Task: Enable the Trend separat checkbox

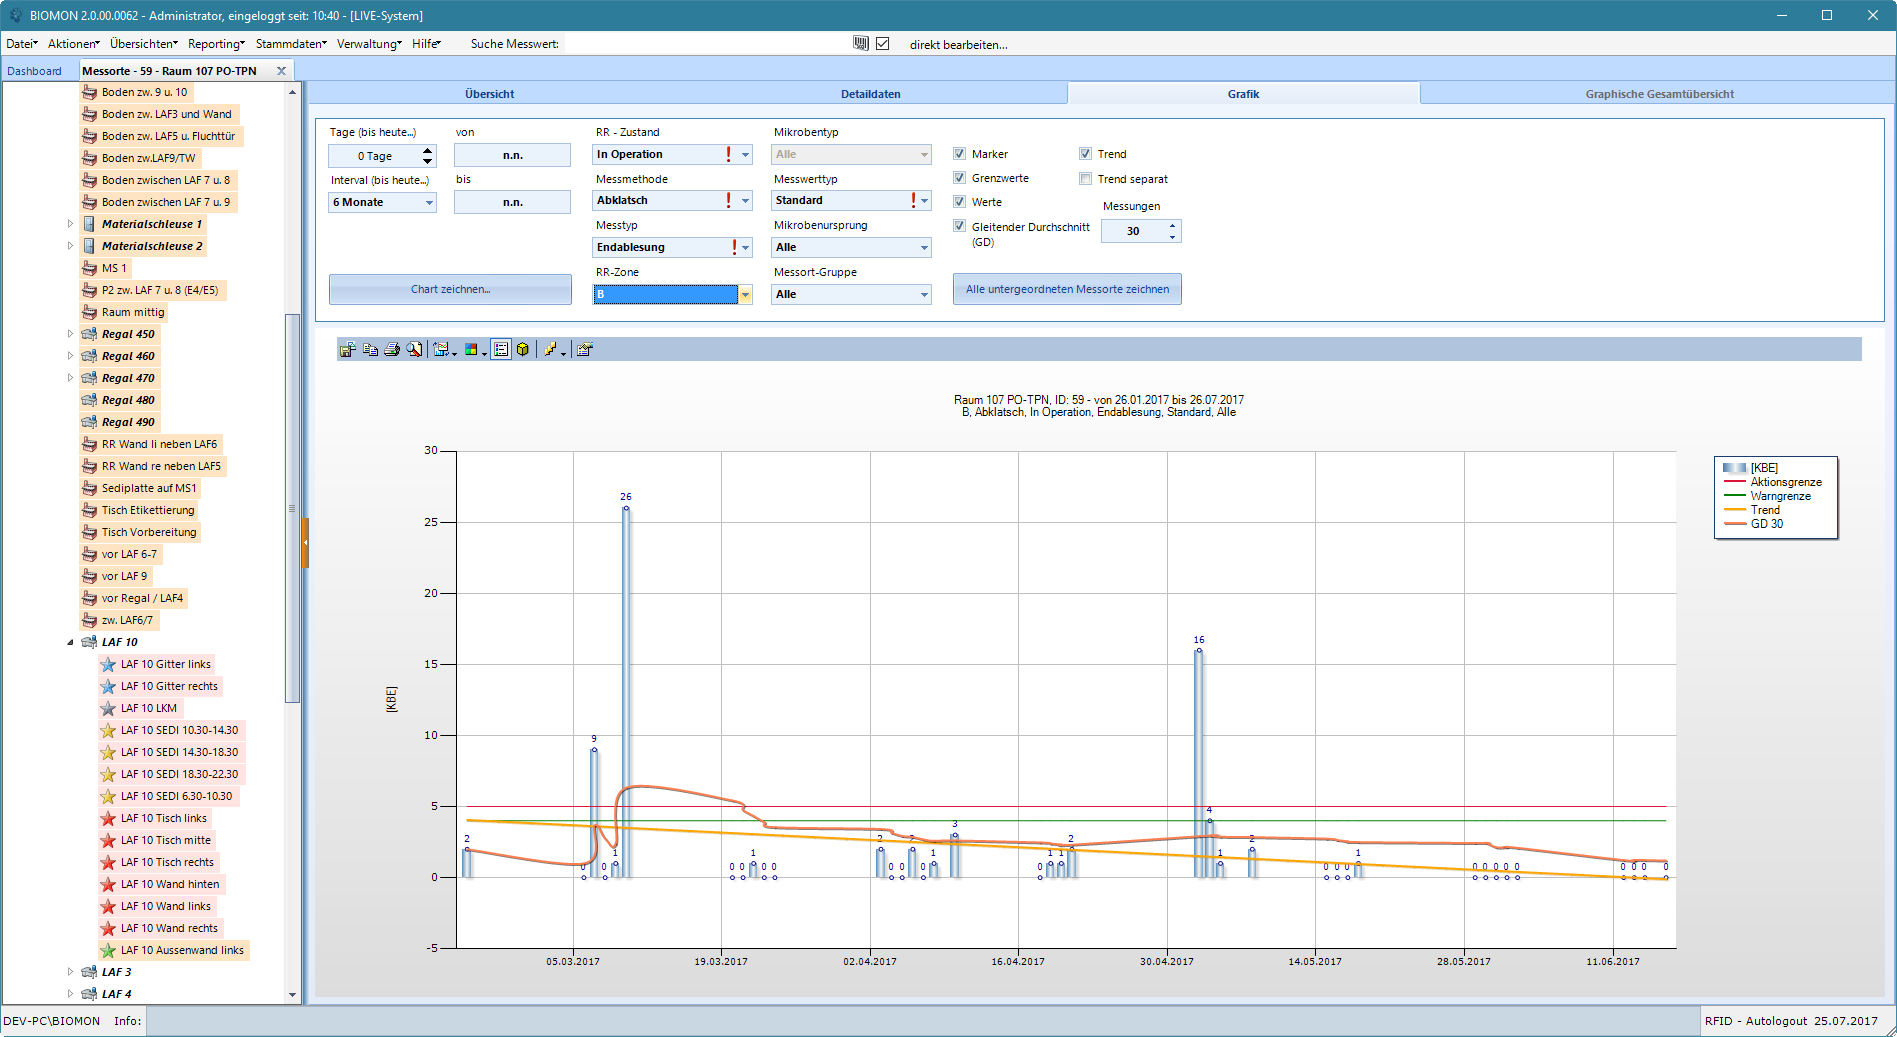Action: [x=1085, y=179]
